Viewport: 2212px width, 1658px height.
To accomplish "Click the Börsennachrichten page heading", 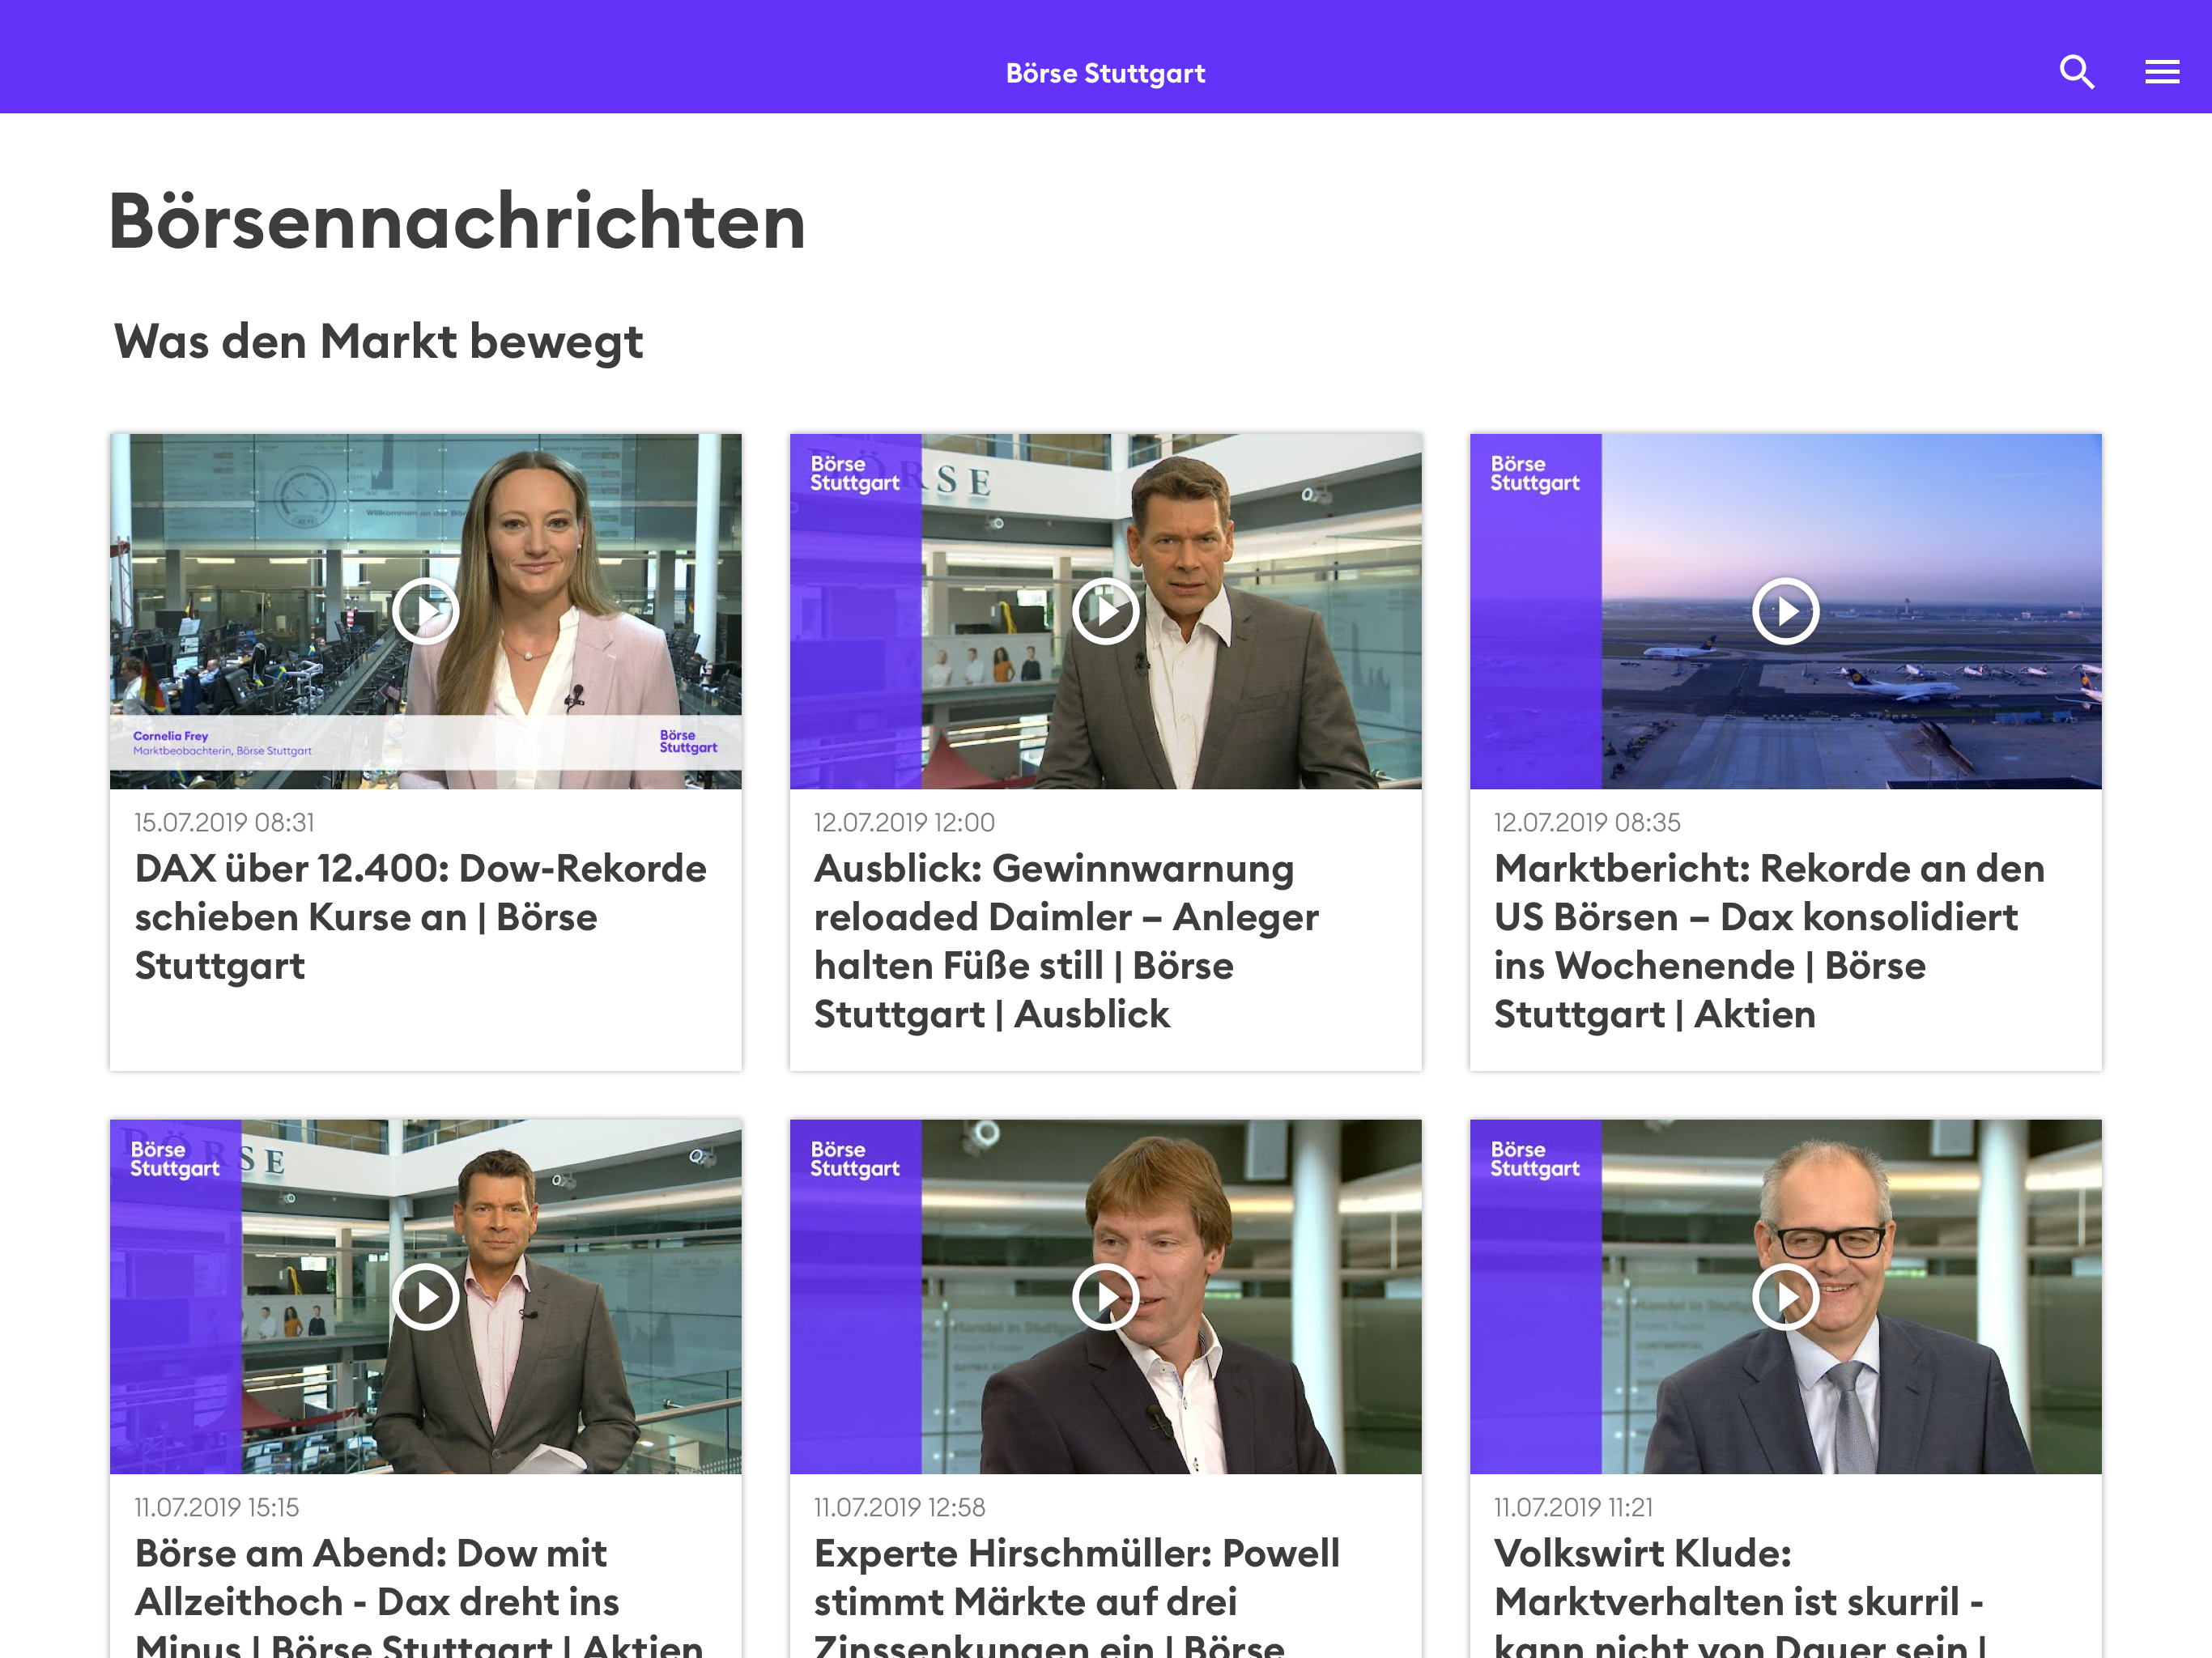I will [x=457, y=221].
